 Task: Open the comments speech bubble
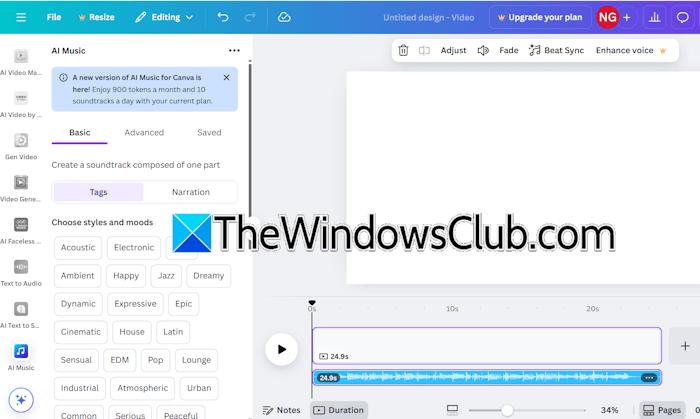click(683, 17)
